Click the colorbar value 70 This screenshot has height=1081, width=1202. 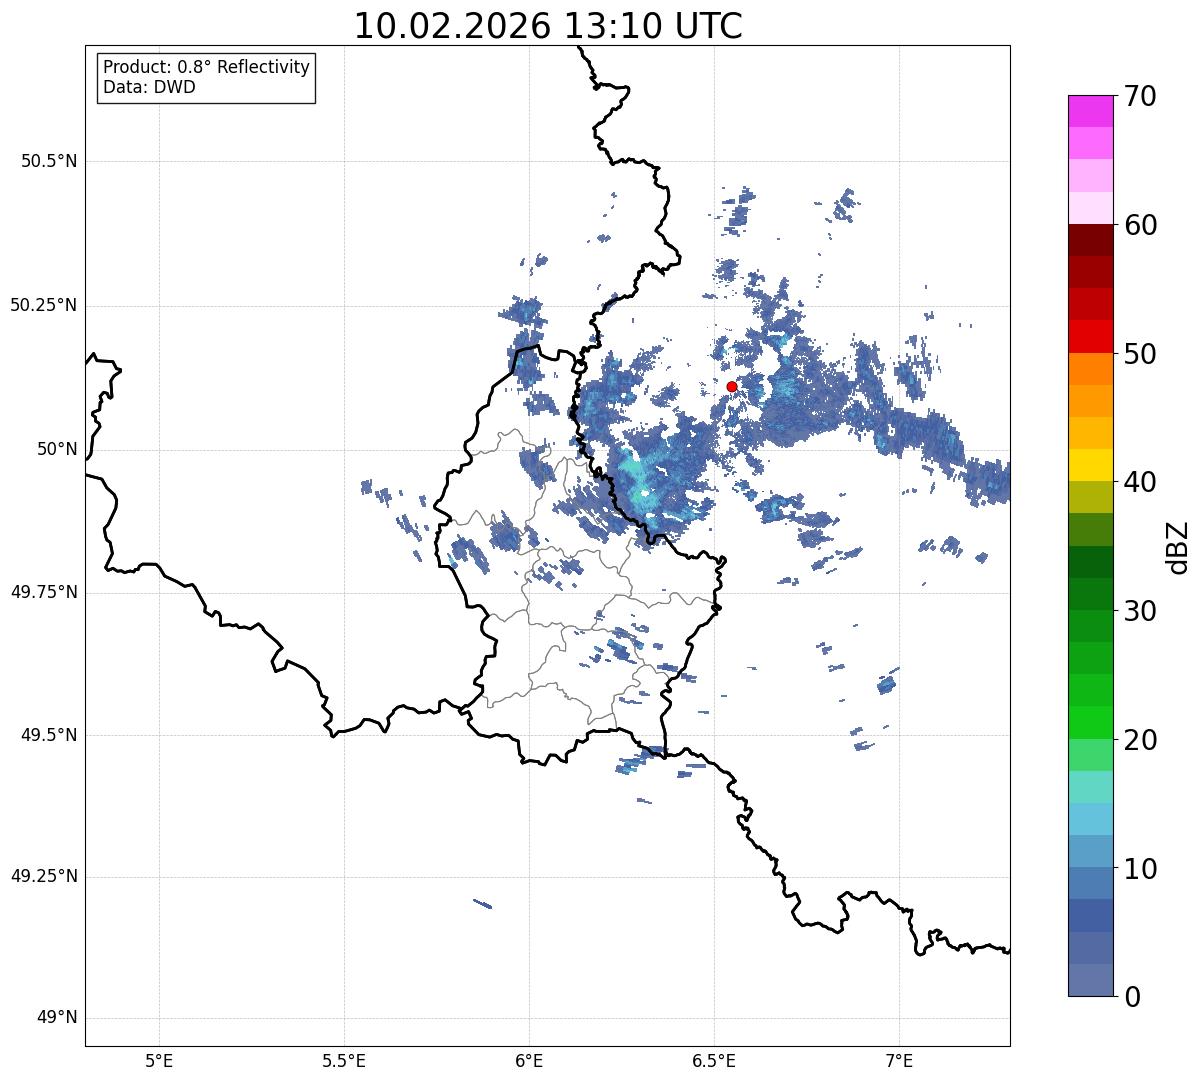(x=1139, y=96)
